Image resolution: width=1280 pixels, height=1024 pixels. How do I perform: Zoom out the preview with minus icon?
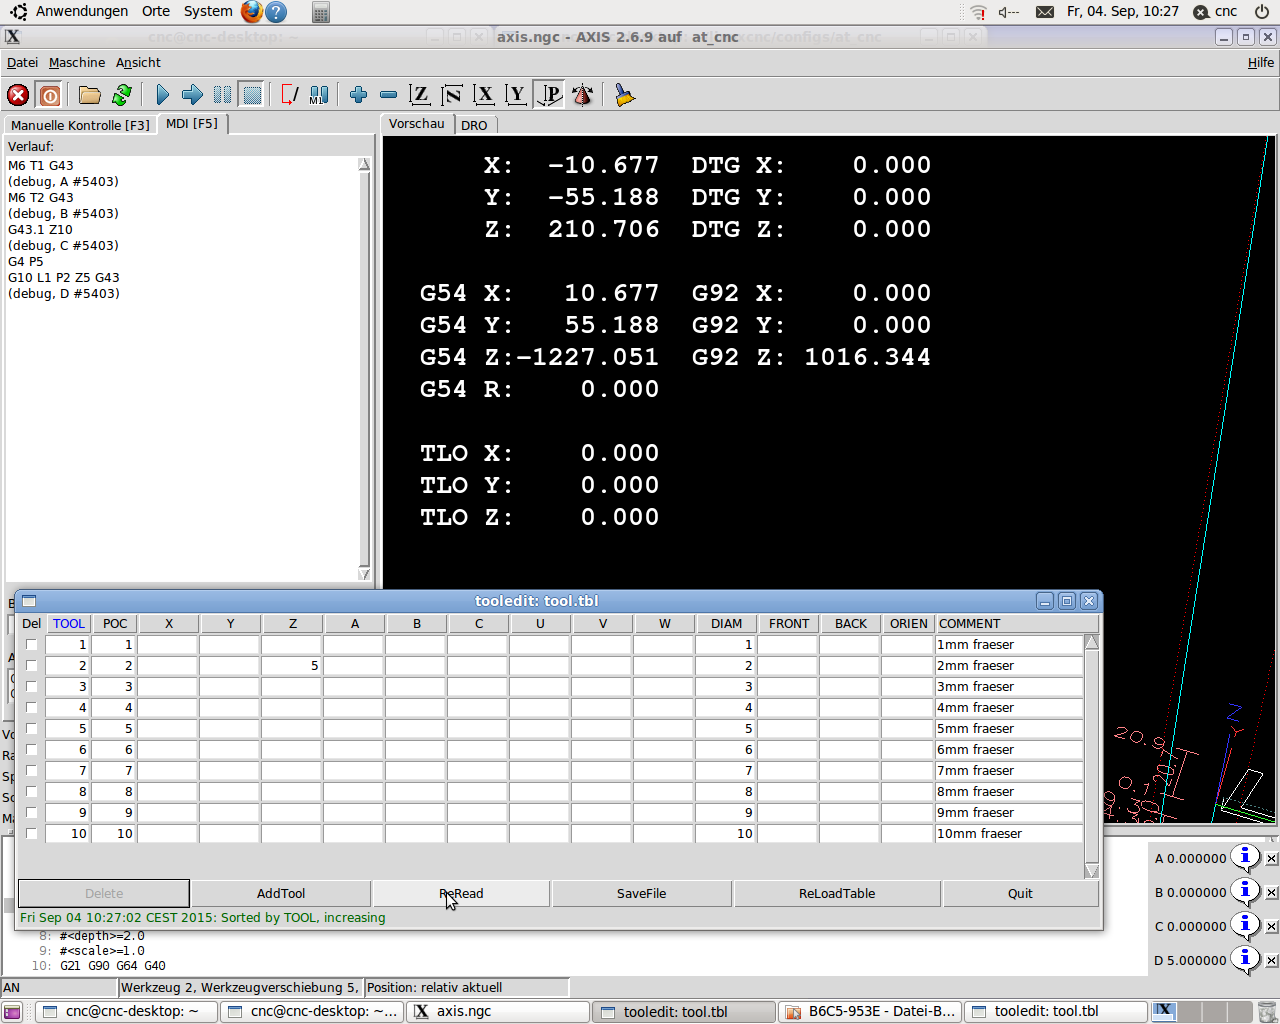388,95
